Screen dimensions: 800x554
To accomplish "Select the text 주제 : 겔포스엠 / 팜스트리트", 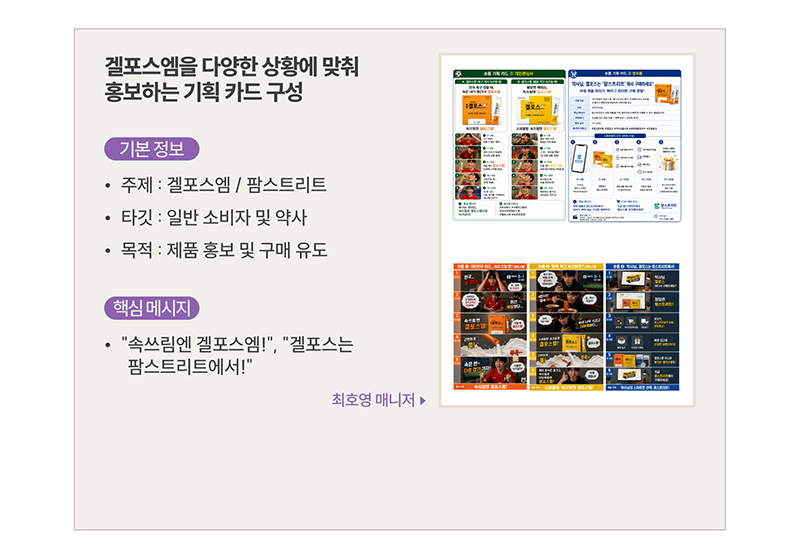I will click(x=223, y=185).
